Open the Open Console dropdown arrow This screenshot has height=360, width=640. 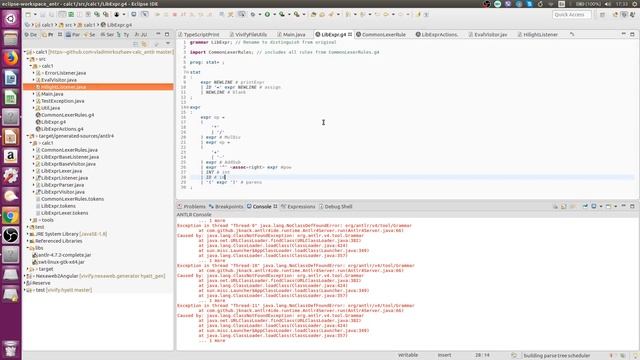click(x=615, y=207)
